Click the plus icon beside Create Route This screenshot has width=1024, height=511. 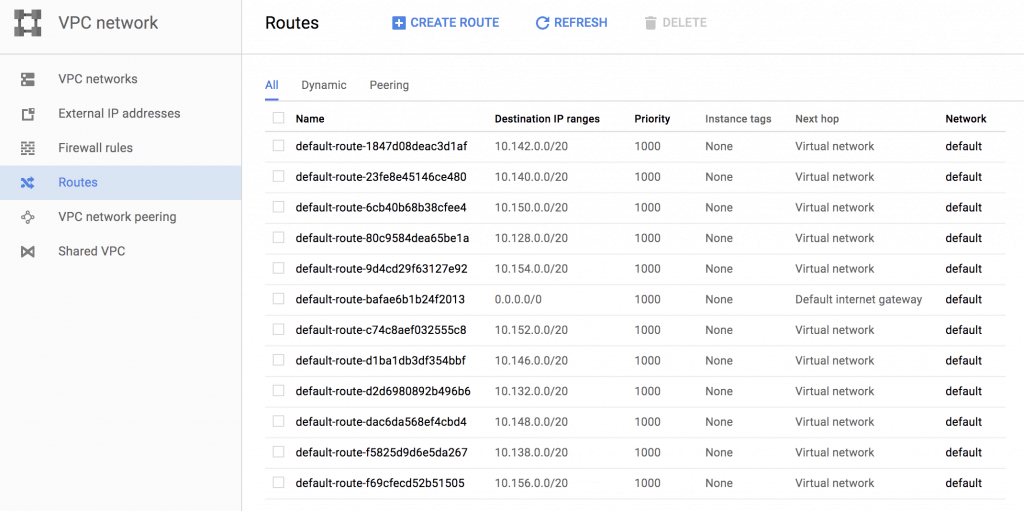pos(398,23)
